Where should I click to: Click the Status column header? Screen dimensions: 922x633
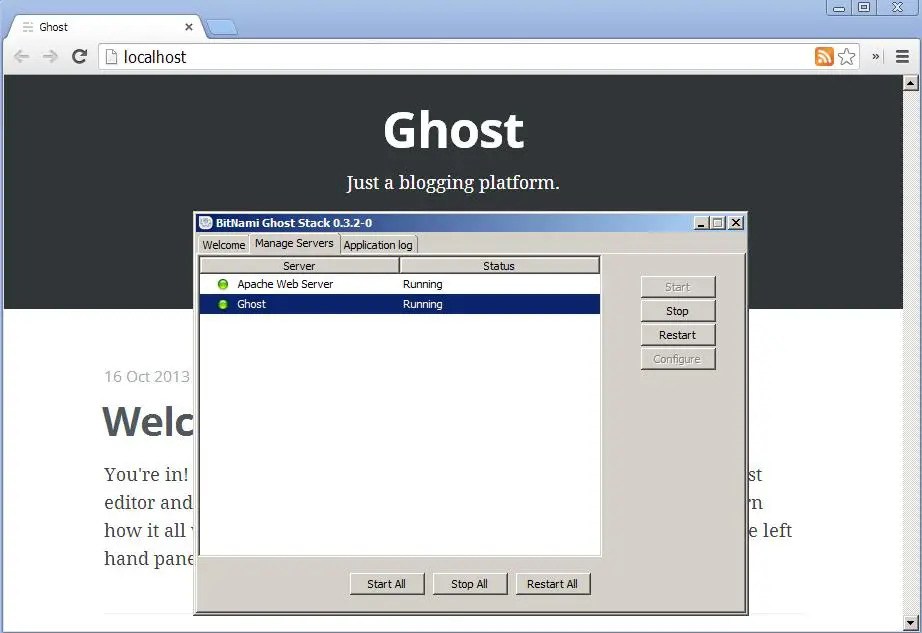pyautogui.click(x=499, y=266)
